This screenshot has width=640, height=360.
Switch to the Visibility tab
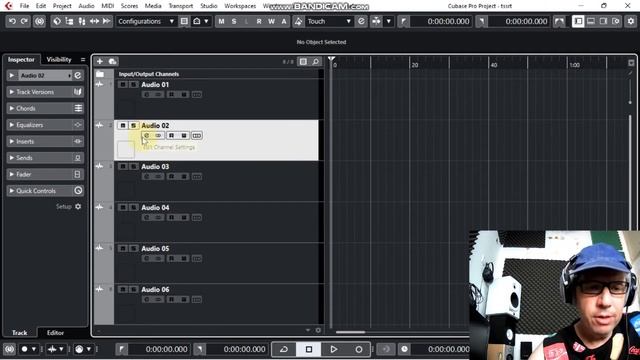(59, 60)
